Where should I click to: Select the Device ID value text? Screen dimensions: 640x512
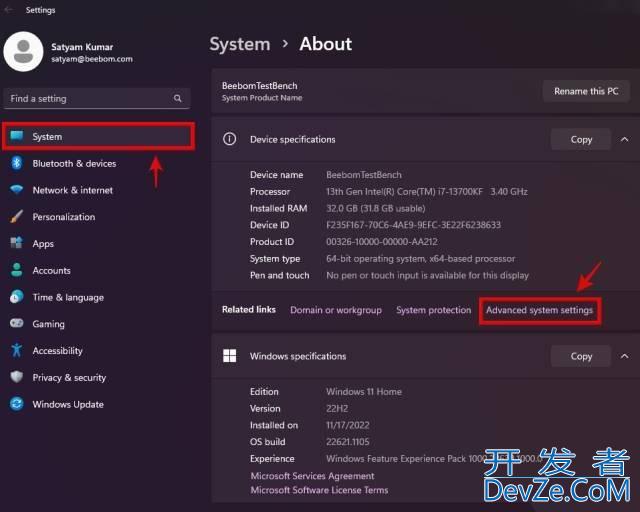coord(413,225)
